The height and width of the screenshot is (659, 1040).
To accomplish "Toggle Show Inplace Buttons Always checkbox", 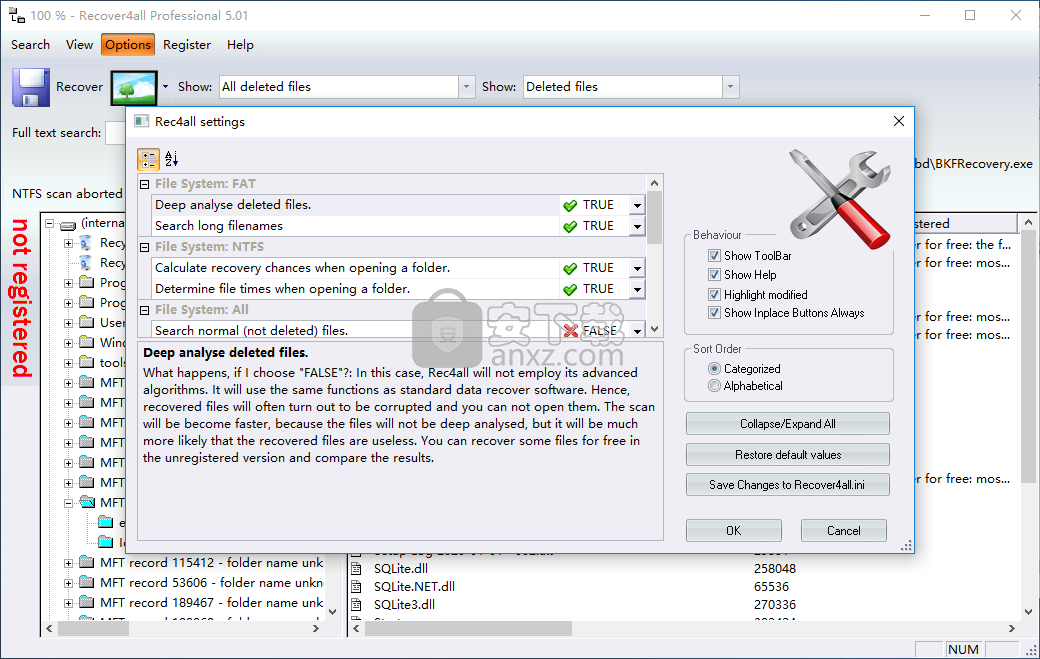I will coord(714,313).
